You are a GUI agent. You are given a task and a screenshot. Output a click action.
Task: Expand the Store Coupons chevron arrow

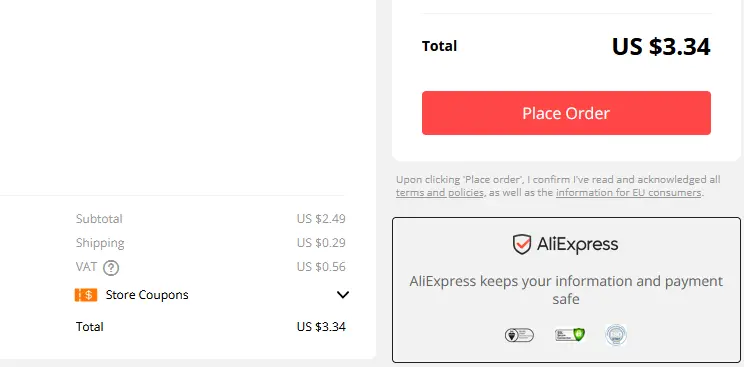point(343,295)
